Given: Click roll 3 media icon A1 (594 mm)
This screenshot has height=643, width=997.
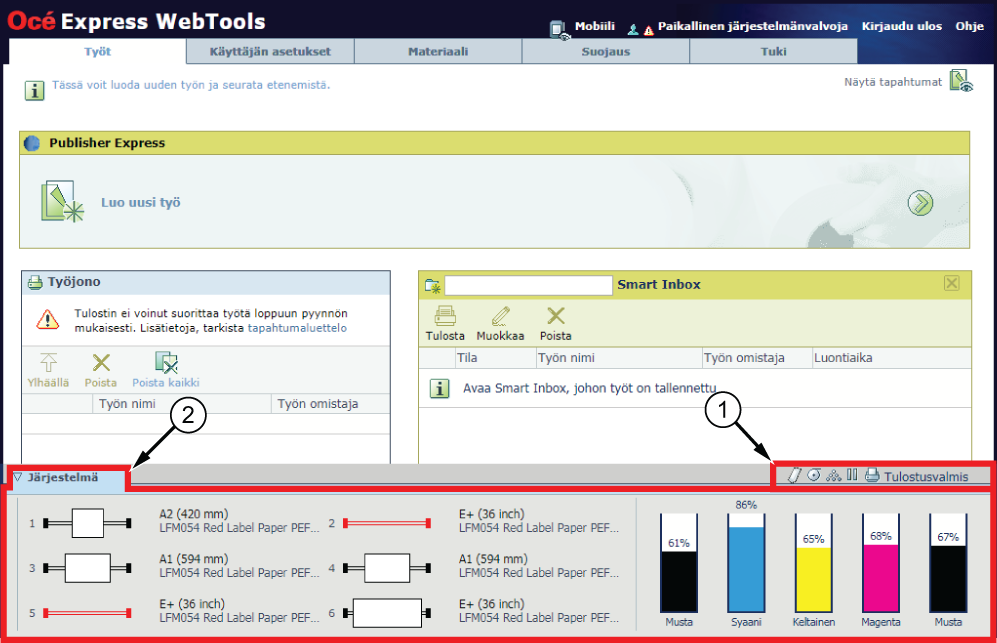Looking at the screenshot, I should [87, 568].
